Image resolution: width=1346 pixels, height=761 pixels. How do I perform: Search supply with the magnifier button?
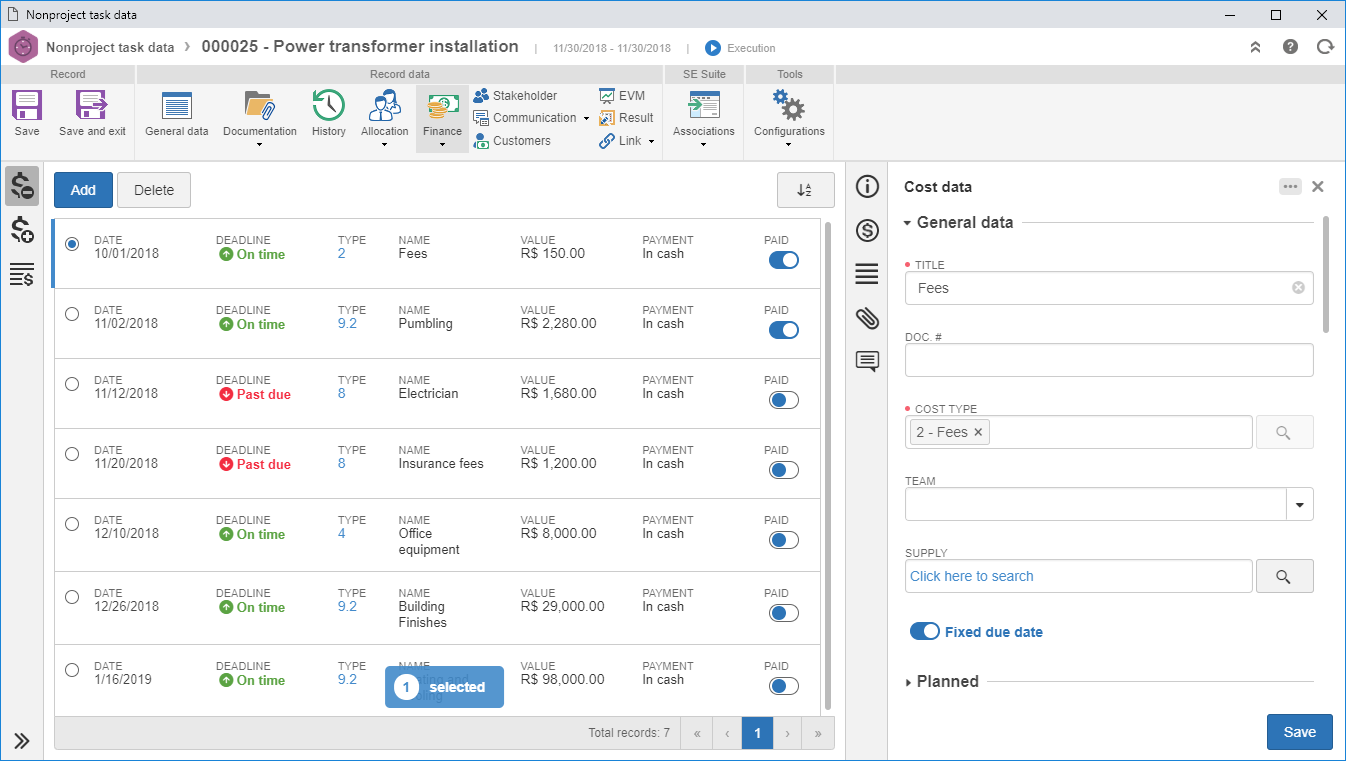coord(1284,576)
